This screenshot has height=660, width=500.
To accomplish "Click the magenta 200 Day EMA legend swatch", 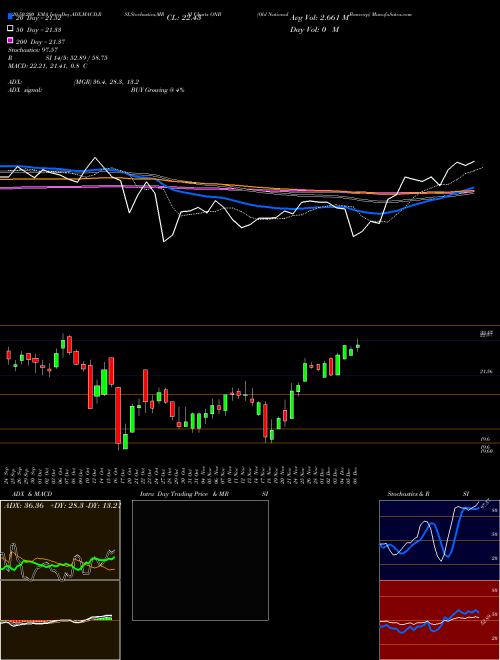I will pos(10,40).
